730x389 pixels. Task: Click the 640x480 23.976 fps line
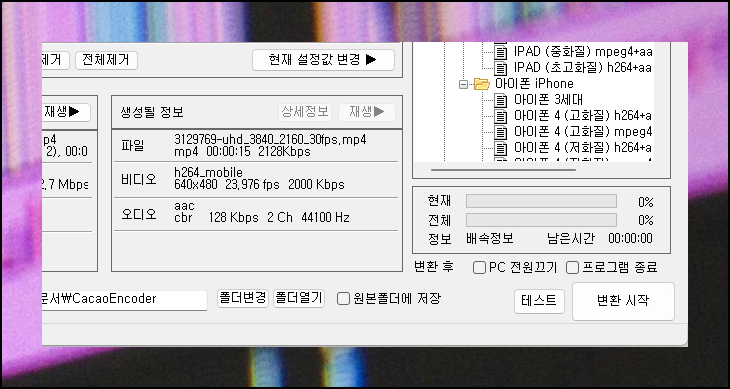click(x=259, y=185)
